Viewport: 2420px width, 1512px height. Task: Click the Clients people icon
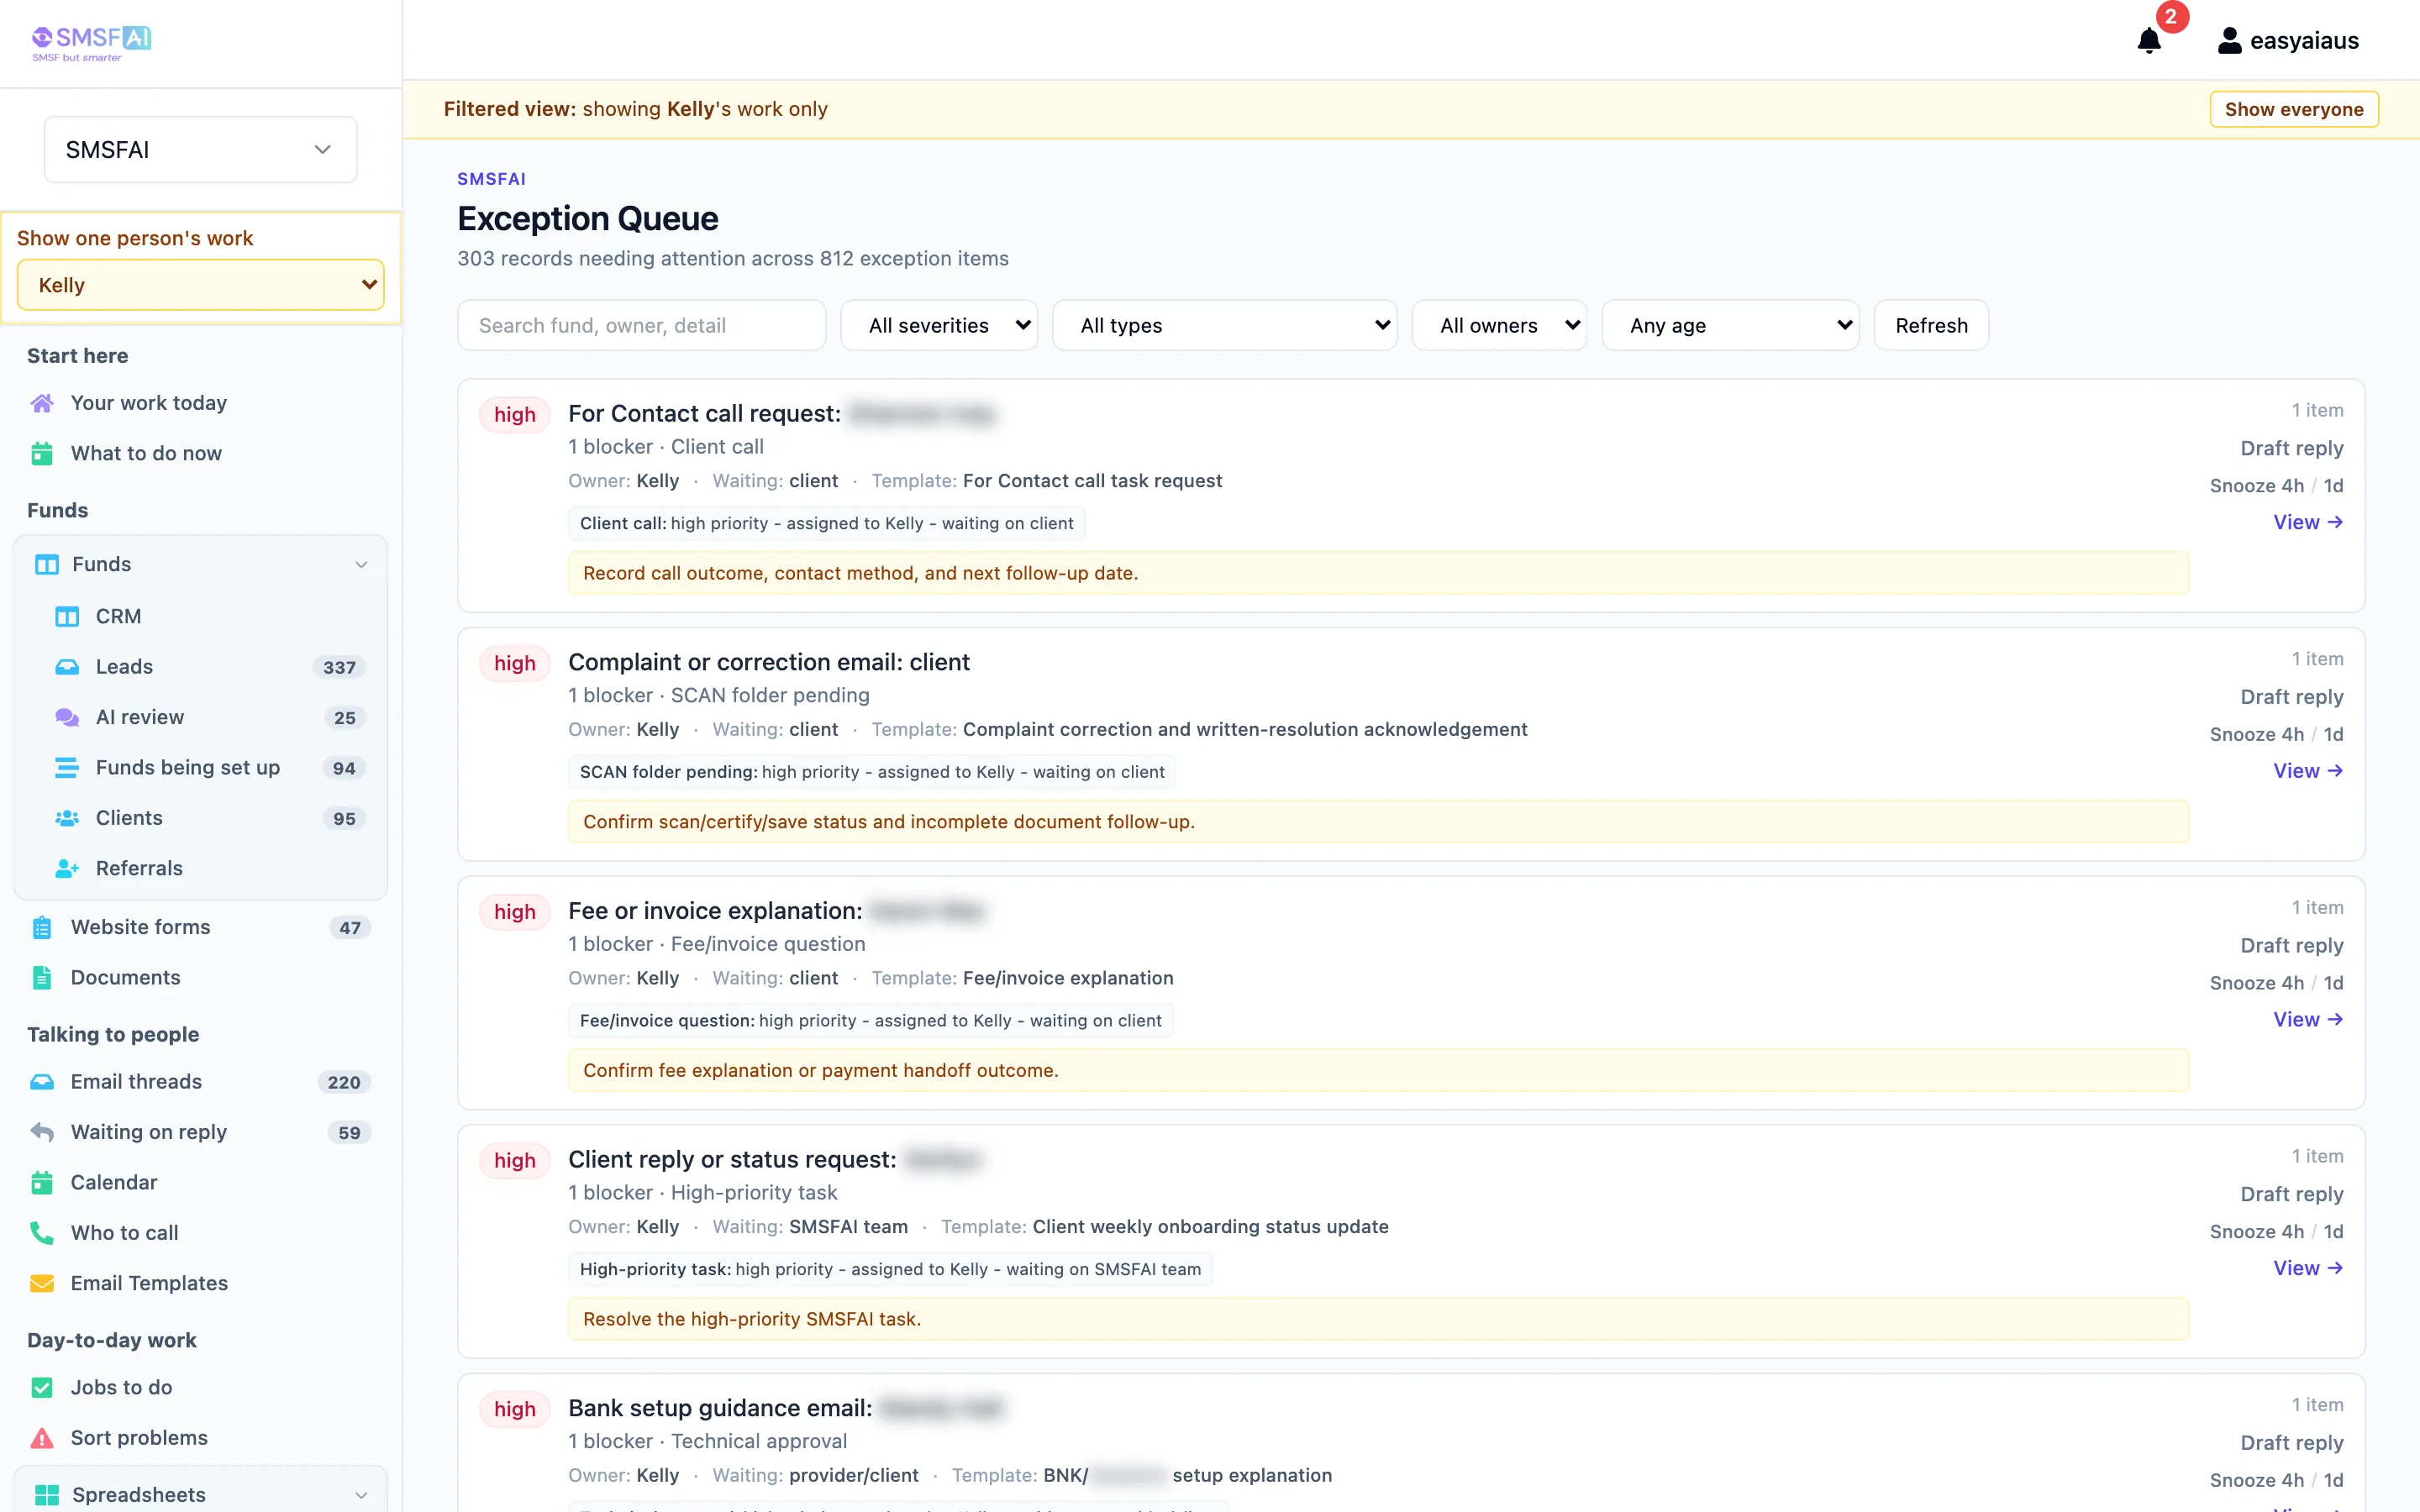67,818
